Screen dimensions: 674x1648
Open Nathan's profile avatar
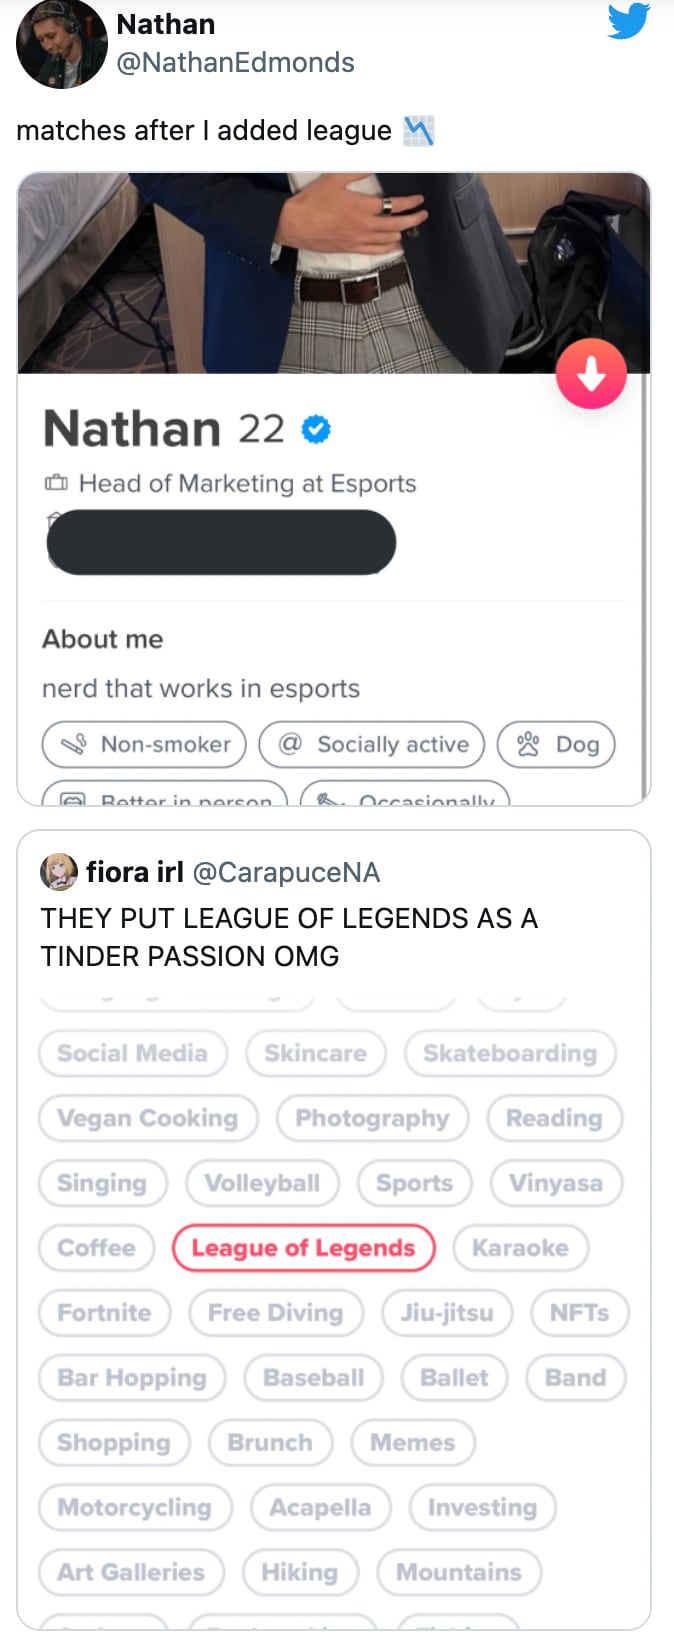click(x=61, y=44)
